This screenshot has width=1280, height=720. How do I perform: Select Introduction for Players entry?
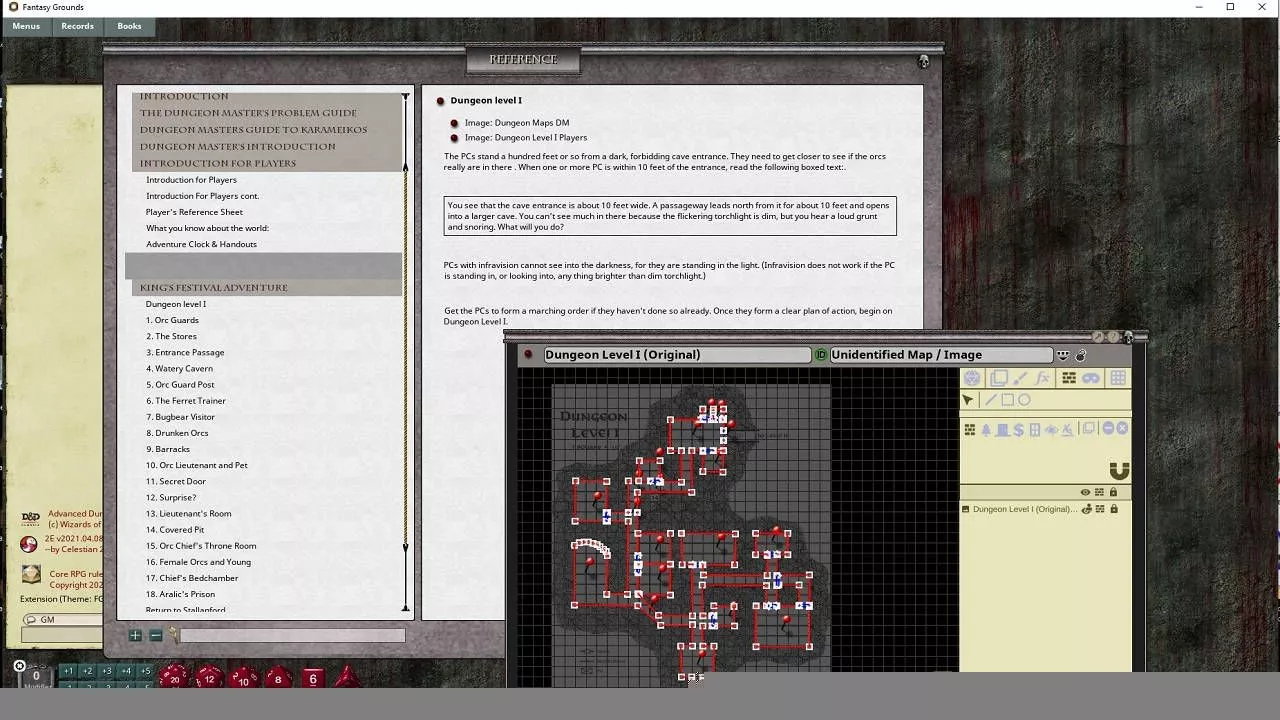[x=191, y=180]
